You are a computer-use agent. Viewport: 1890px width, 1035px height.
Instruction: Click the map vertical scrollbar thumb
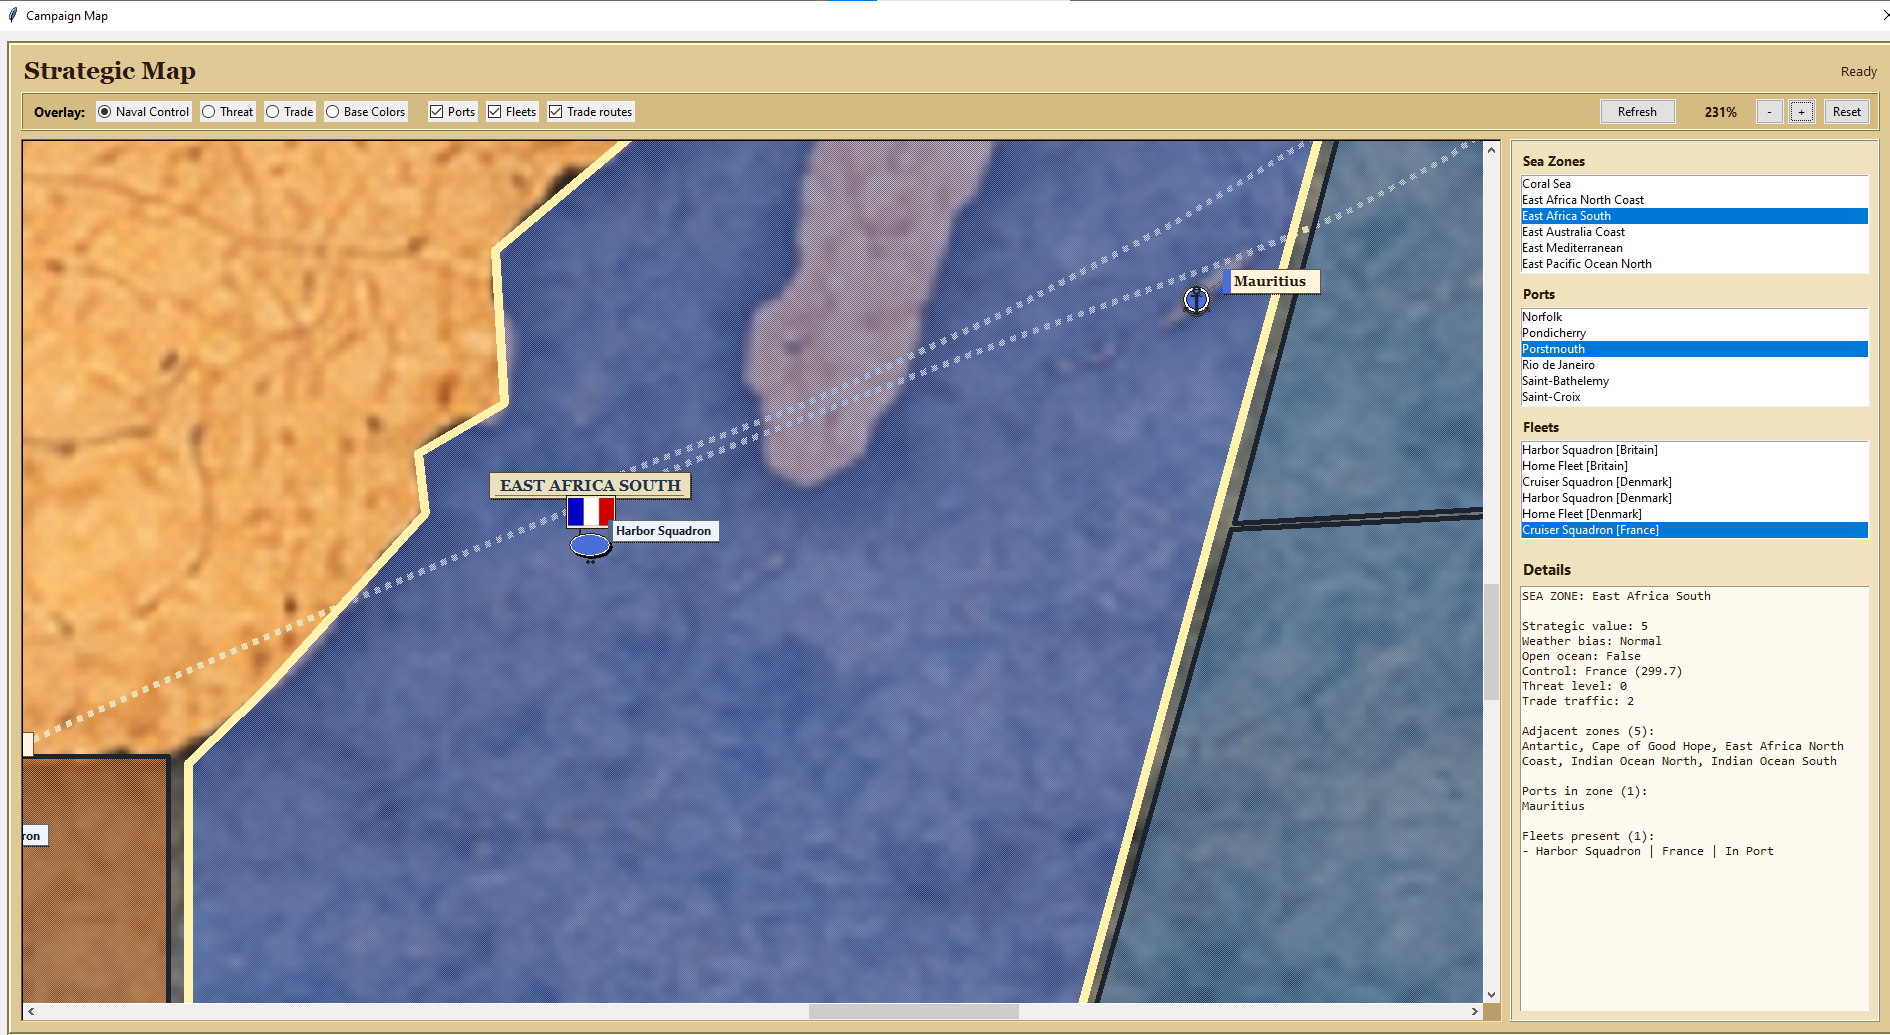[1491, 641]
